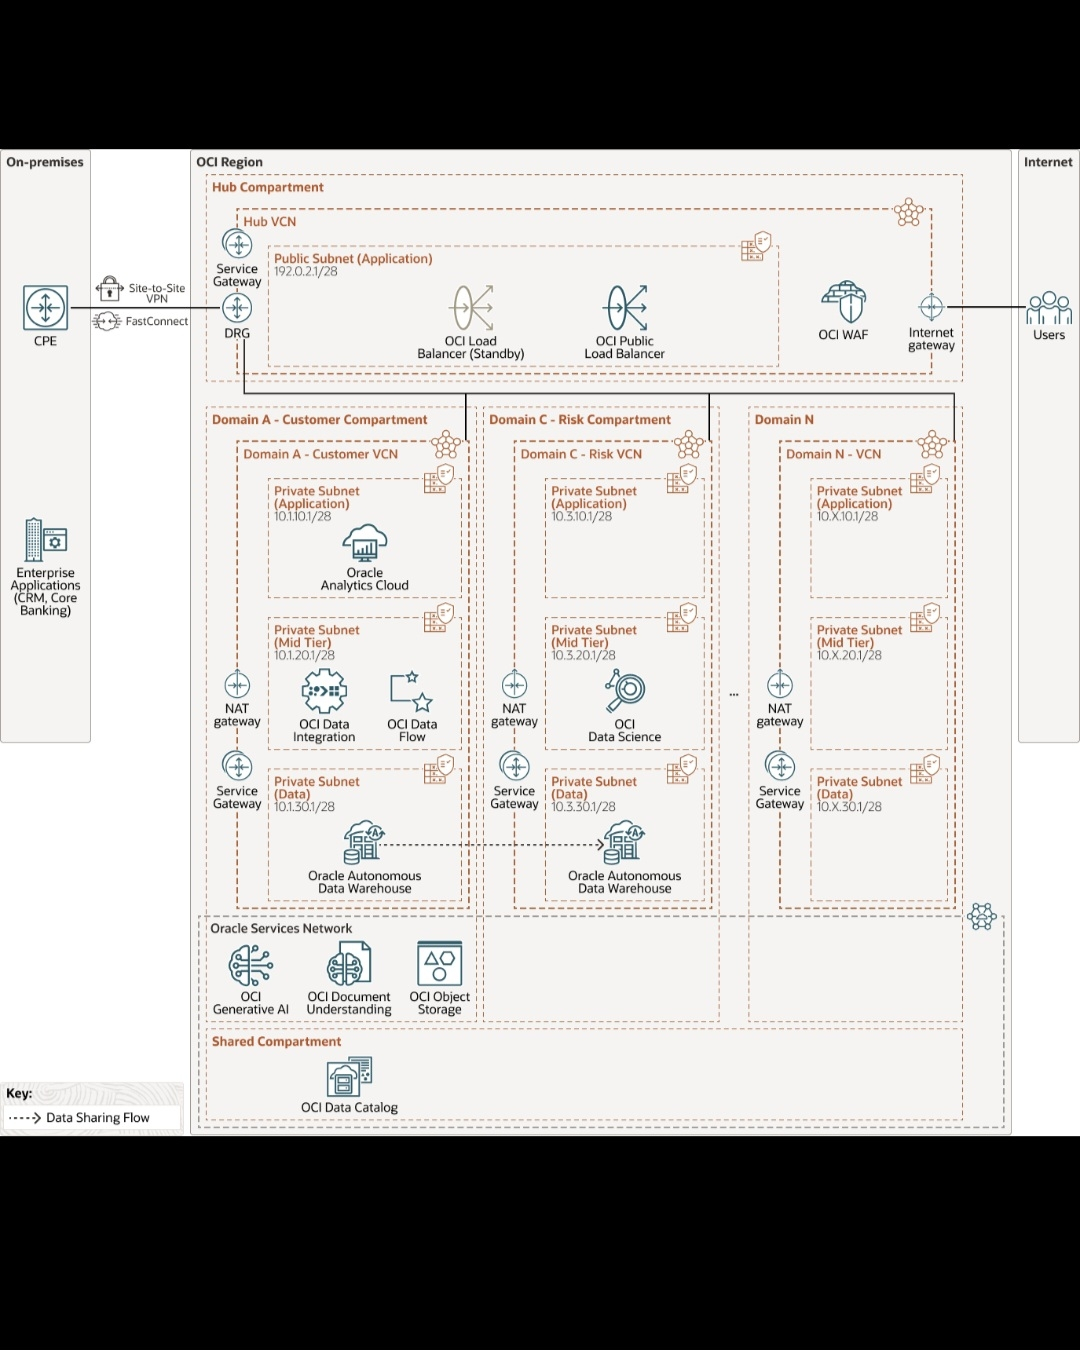Select the "10.1.20.1/28" CIDR text
Viewport: 1080px width, 1350px height.
click(305, 656)
